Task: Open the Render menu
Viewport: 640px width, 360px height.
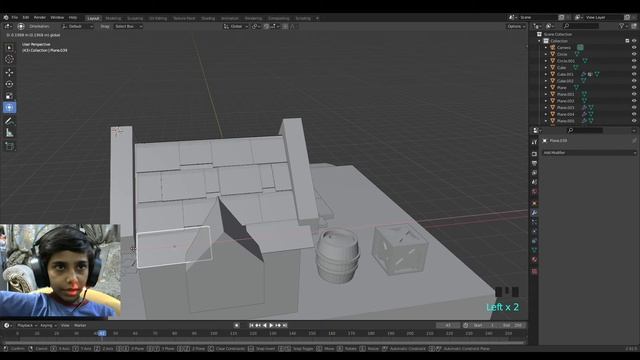Action: [x=40, y=18]
